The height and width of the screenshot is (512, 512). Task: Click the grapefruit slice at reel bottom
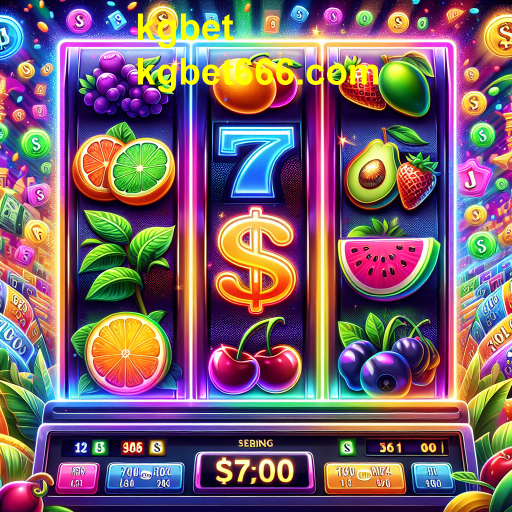click(126, 353)
